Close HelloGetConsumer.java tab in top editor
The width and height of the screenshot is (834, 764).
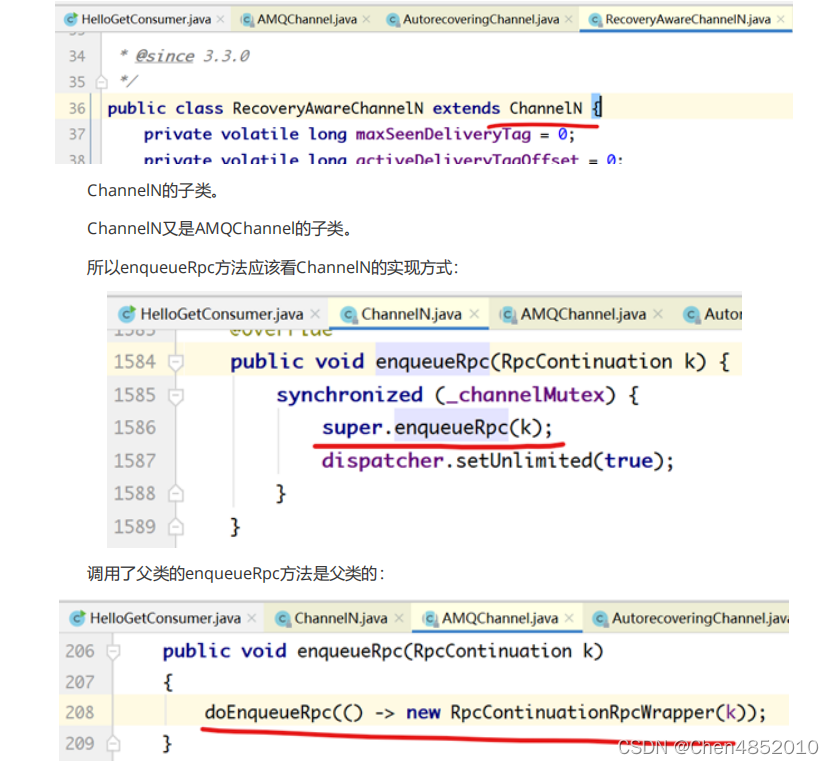(x=220, y=20)
